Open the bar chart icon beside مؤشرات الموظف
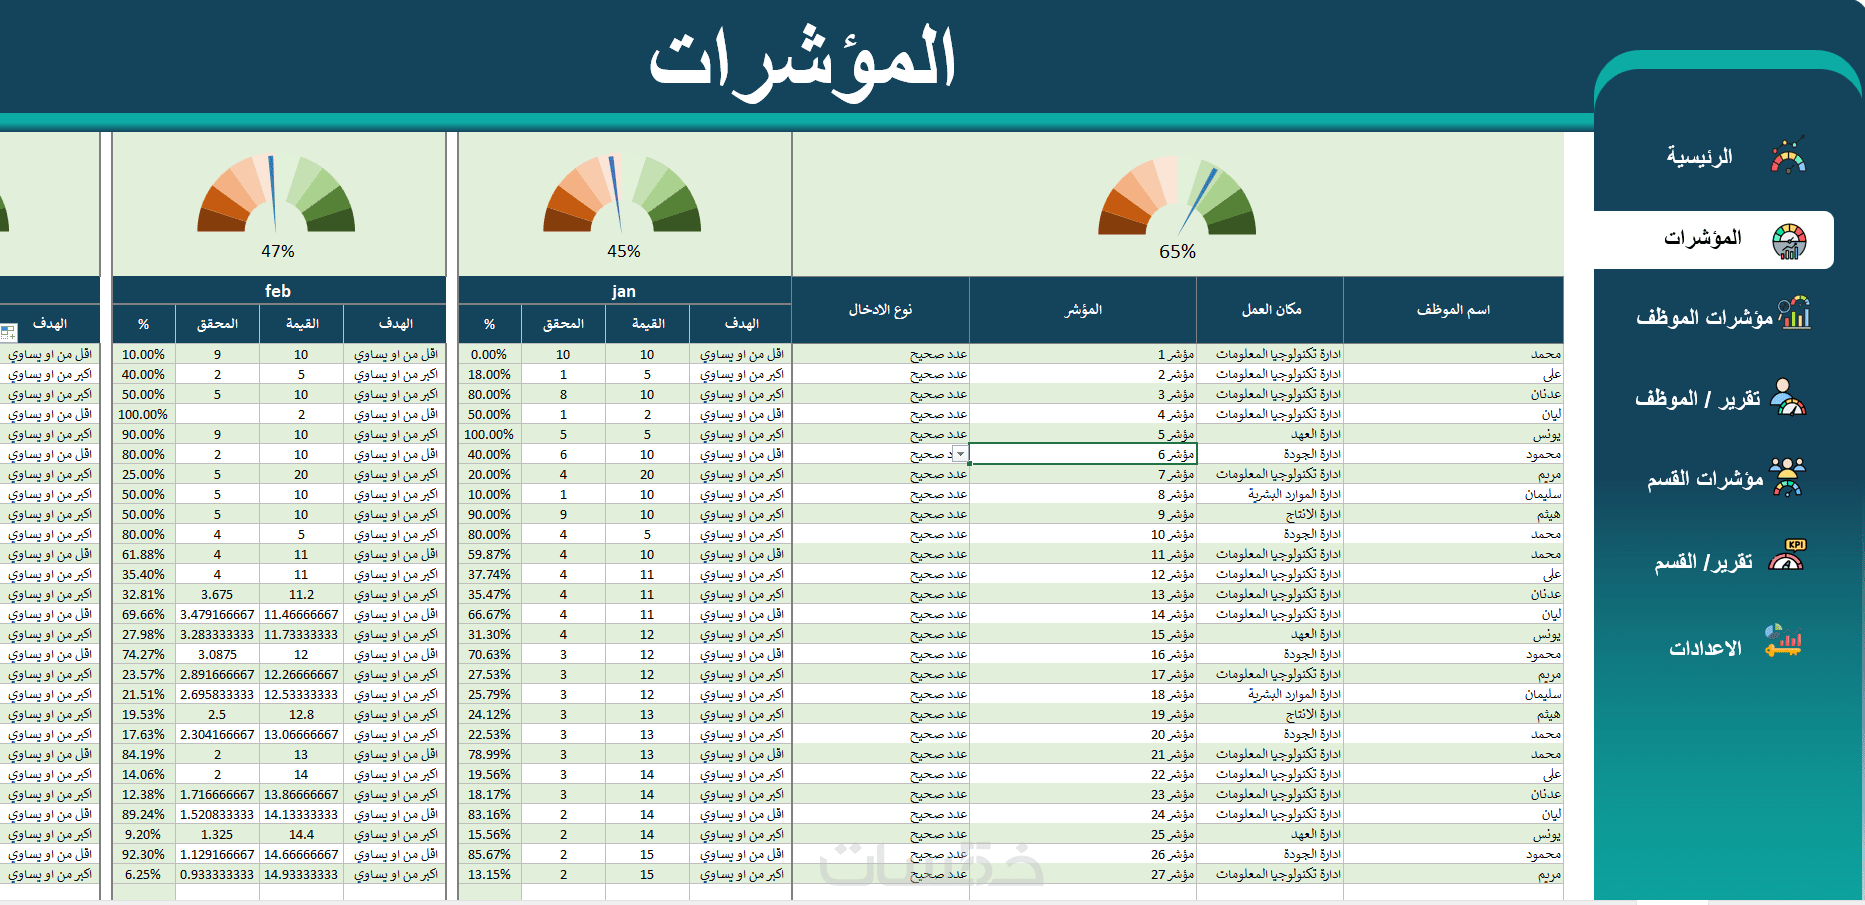 [1794, 313]
